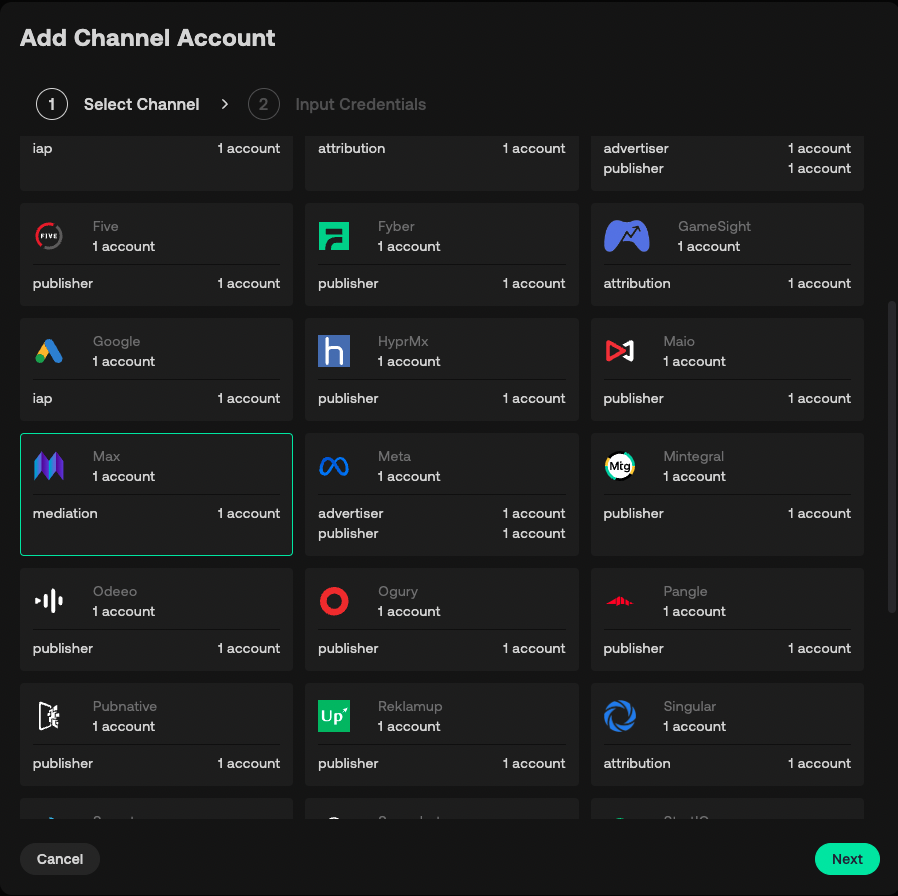Click the Singular blue swirl logo
This screenshot has width=898, height=896.
coord(620,716)
